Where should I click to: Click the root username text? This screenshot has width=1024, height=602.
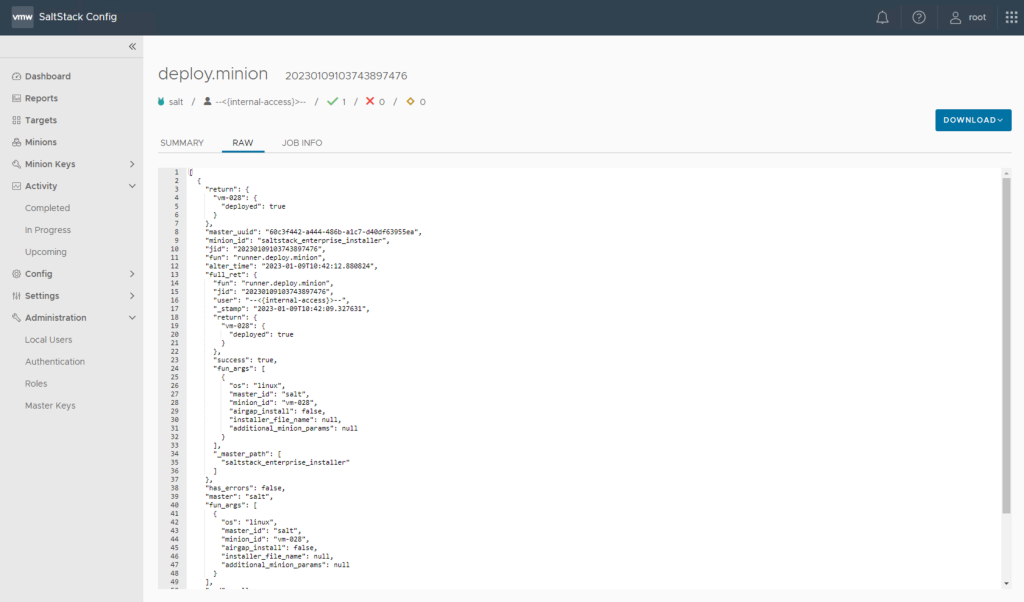(977, 18)
